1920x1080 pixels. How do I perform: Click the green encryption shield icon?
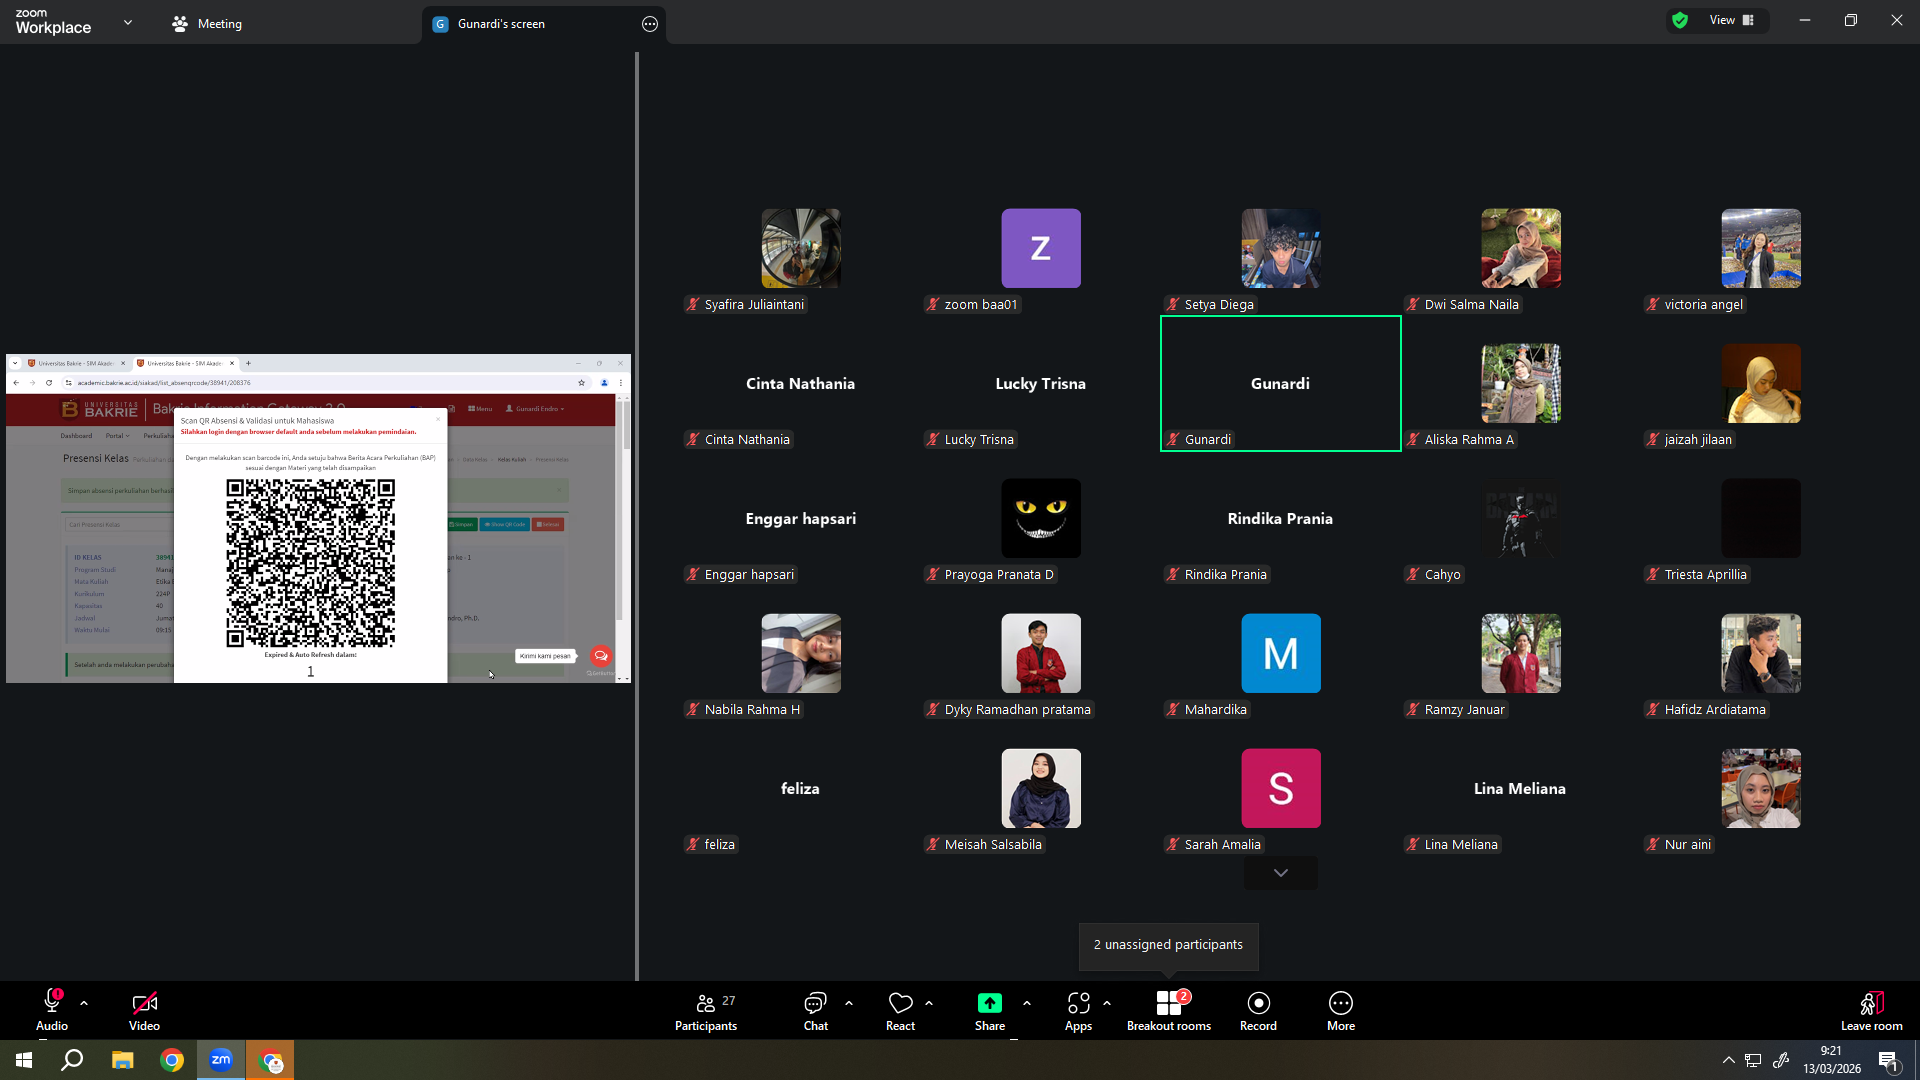tap(1680, 20)
